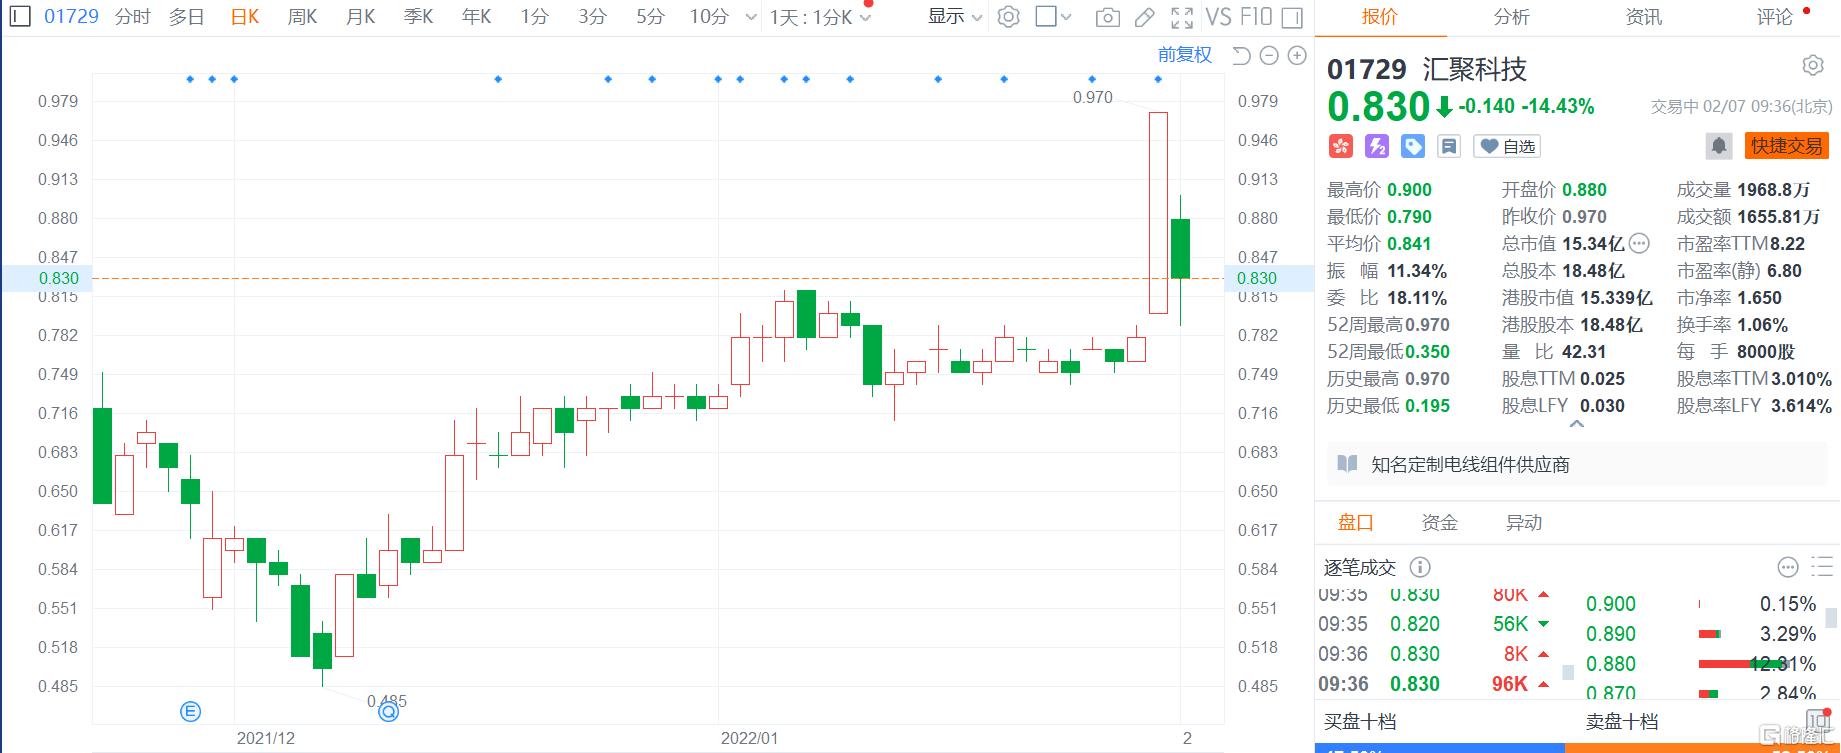Open 知名定制电线组件供应商 company description
The image size is (1841, 753).
(1470, 464)
